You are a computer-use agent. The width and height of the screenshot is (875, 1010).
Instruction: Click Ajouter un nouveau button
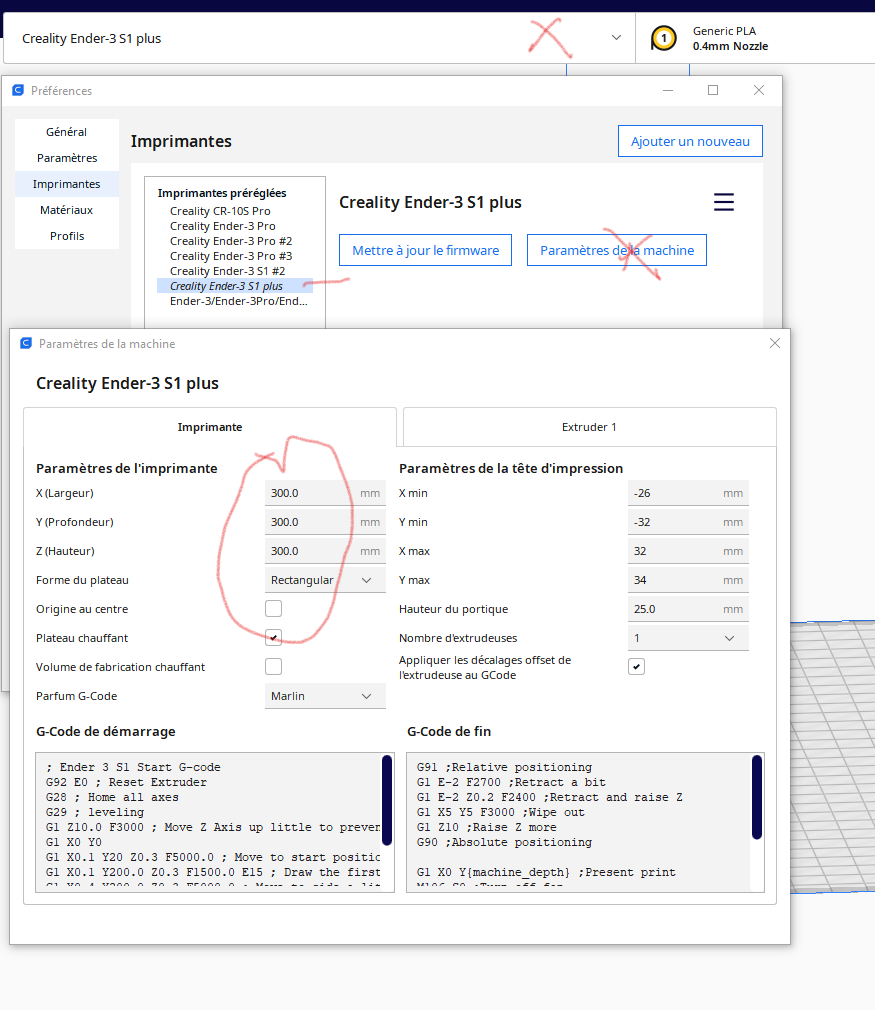pos(690,141)
